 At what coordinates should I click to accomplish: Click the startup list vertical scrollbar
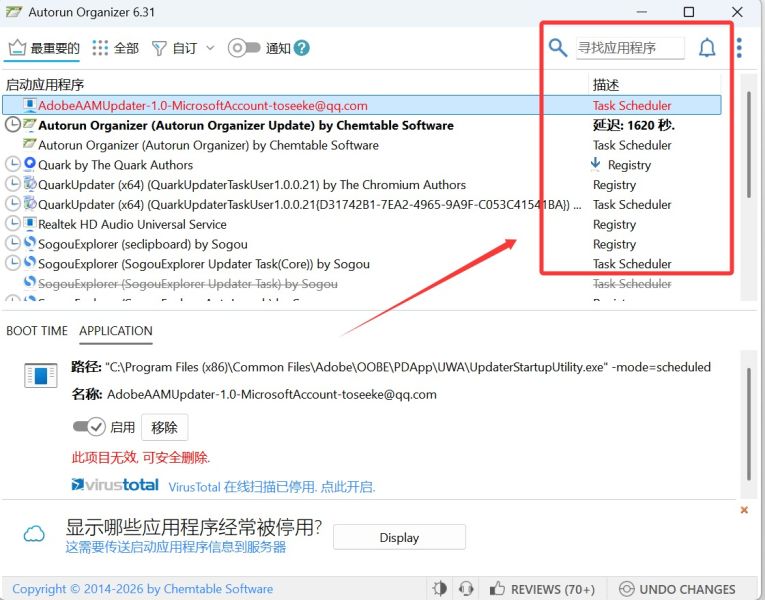pos(748,144)
